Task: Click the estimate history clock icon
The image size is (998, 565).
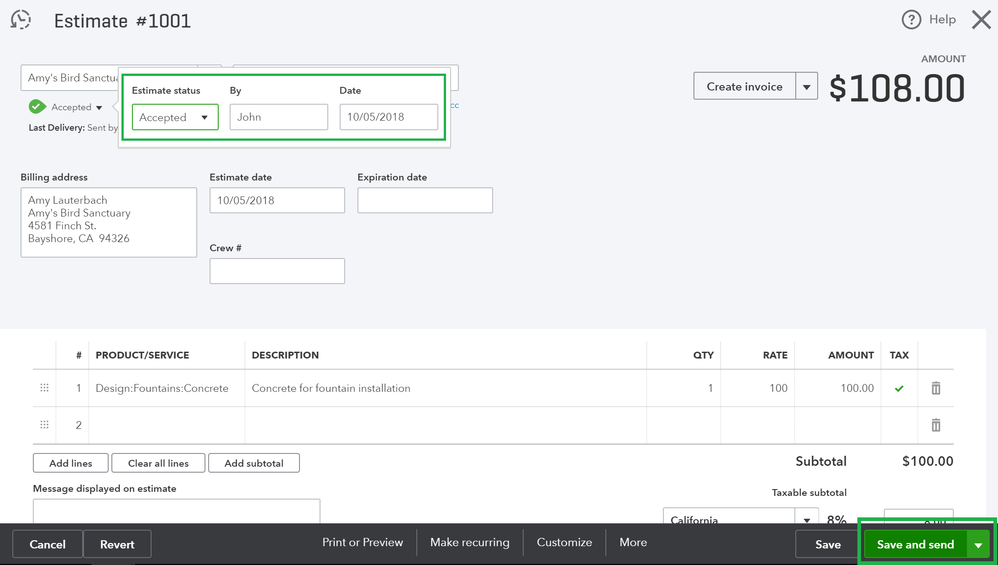Action: [21, 20]
